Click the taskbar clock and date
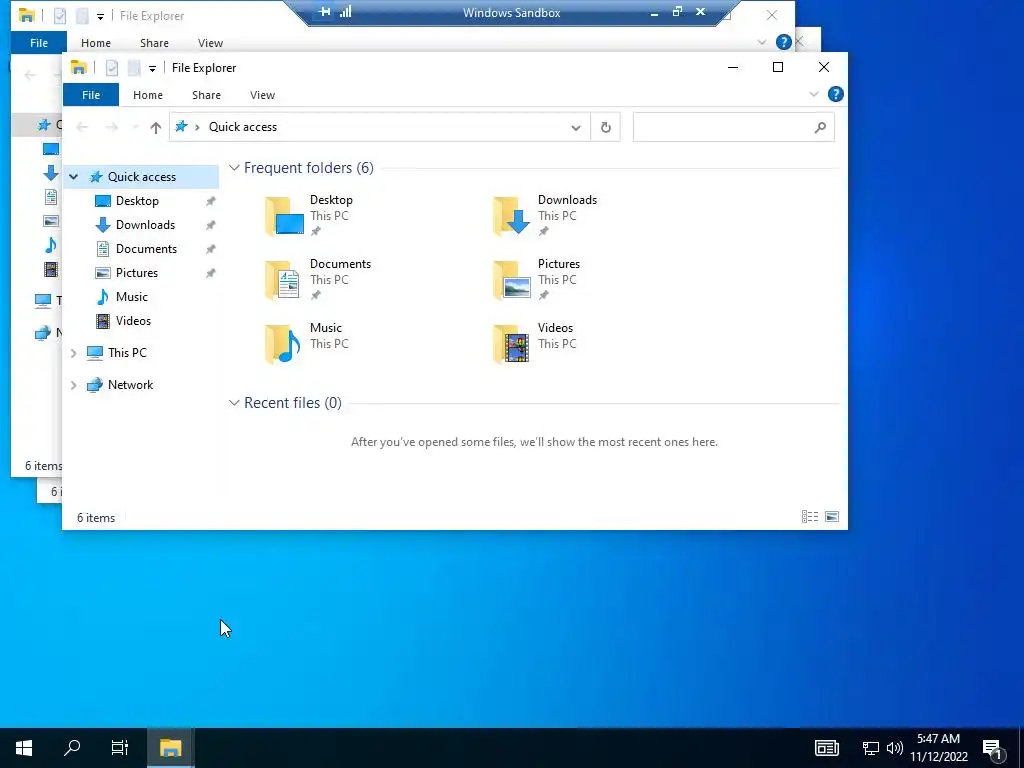Viewport: 1024px width, 768px height. coord(939,748)
